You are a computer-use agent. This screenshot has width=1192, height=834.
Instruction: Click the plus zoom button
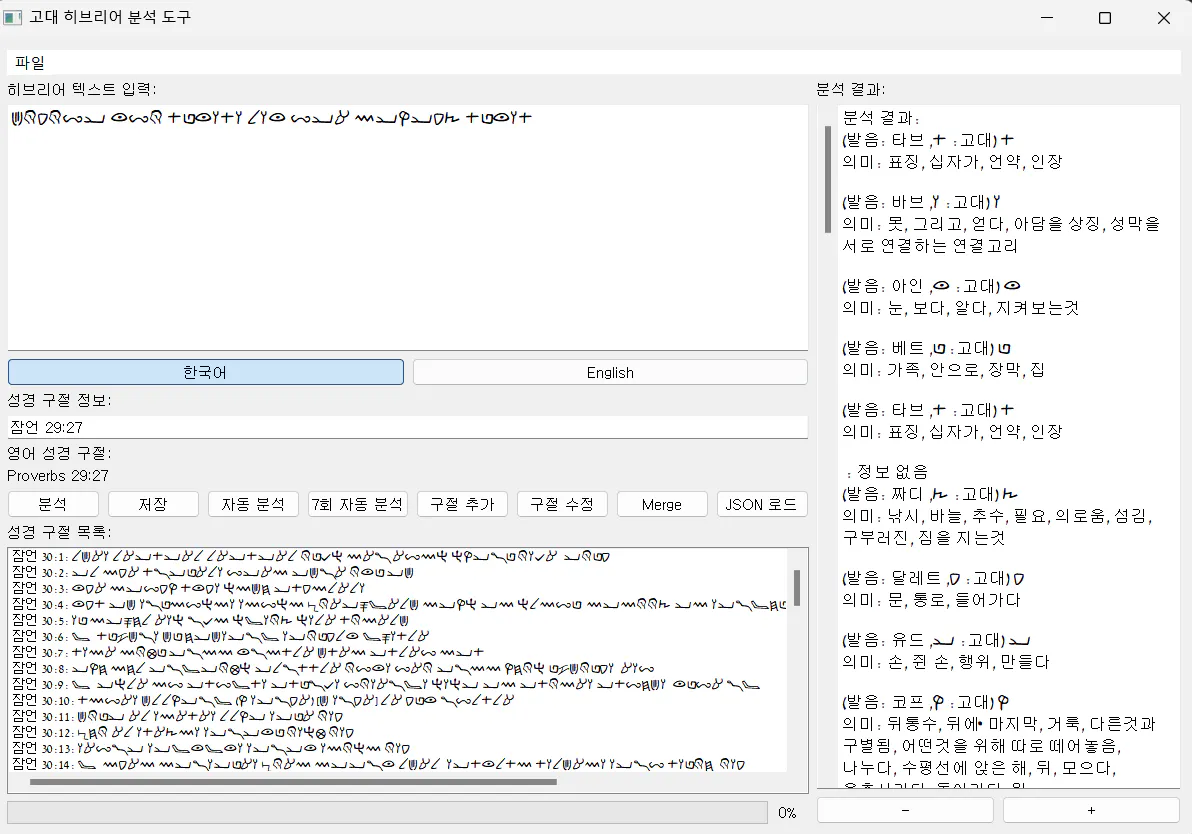point(1091,810)
